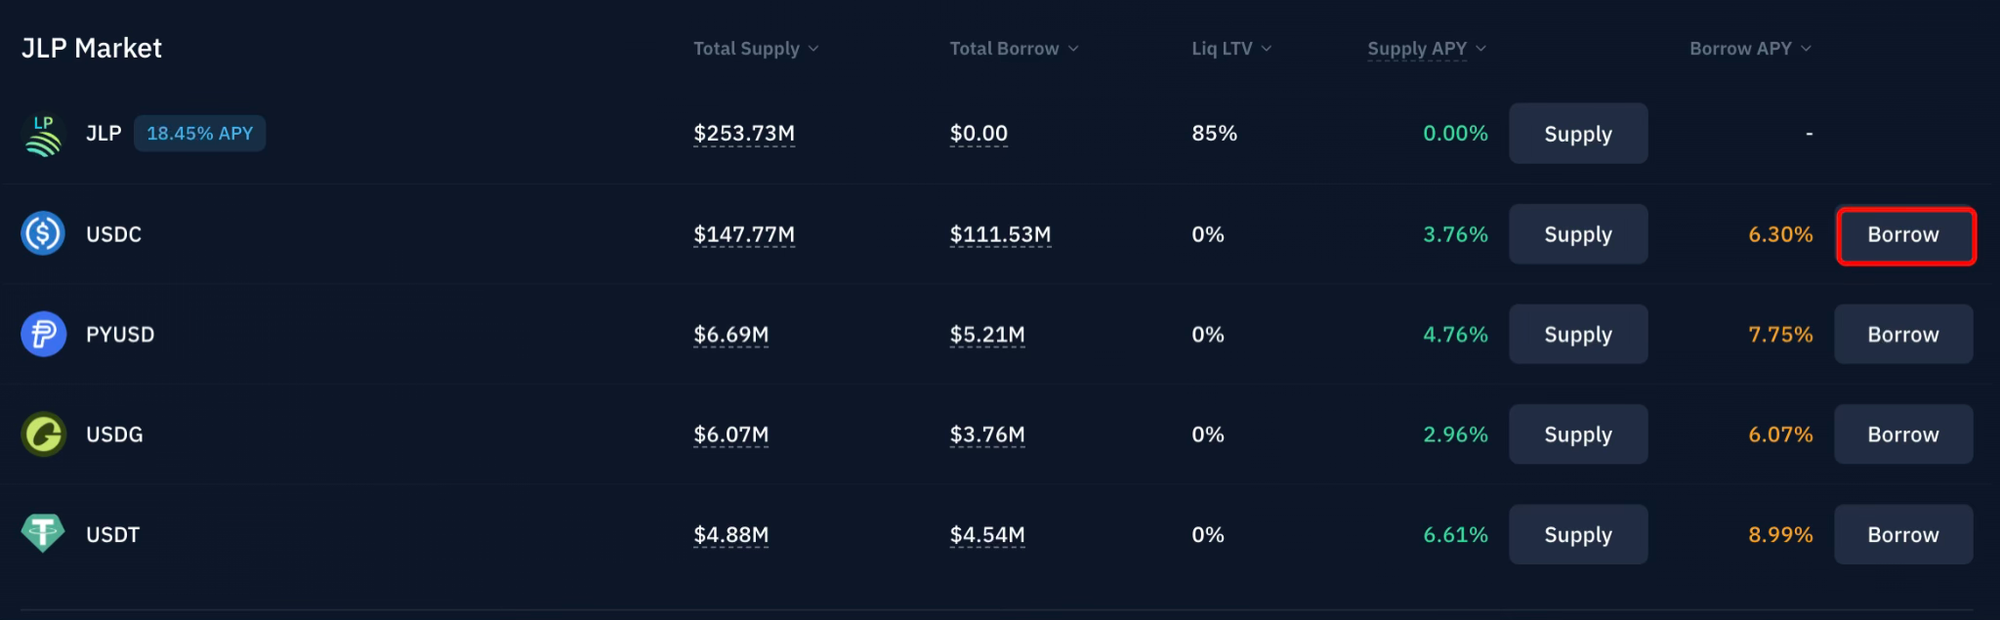Borrow USDG at 6.07% APY
The width and height of the screenshot is (2000, 620).
[1902, 435]
